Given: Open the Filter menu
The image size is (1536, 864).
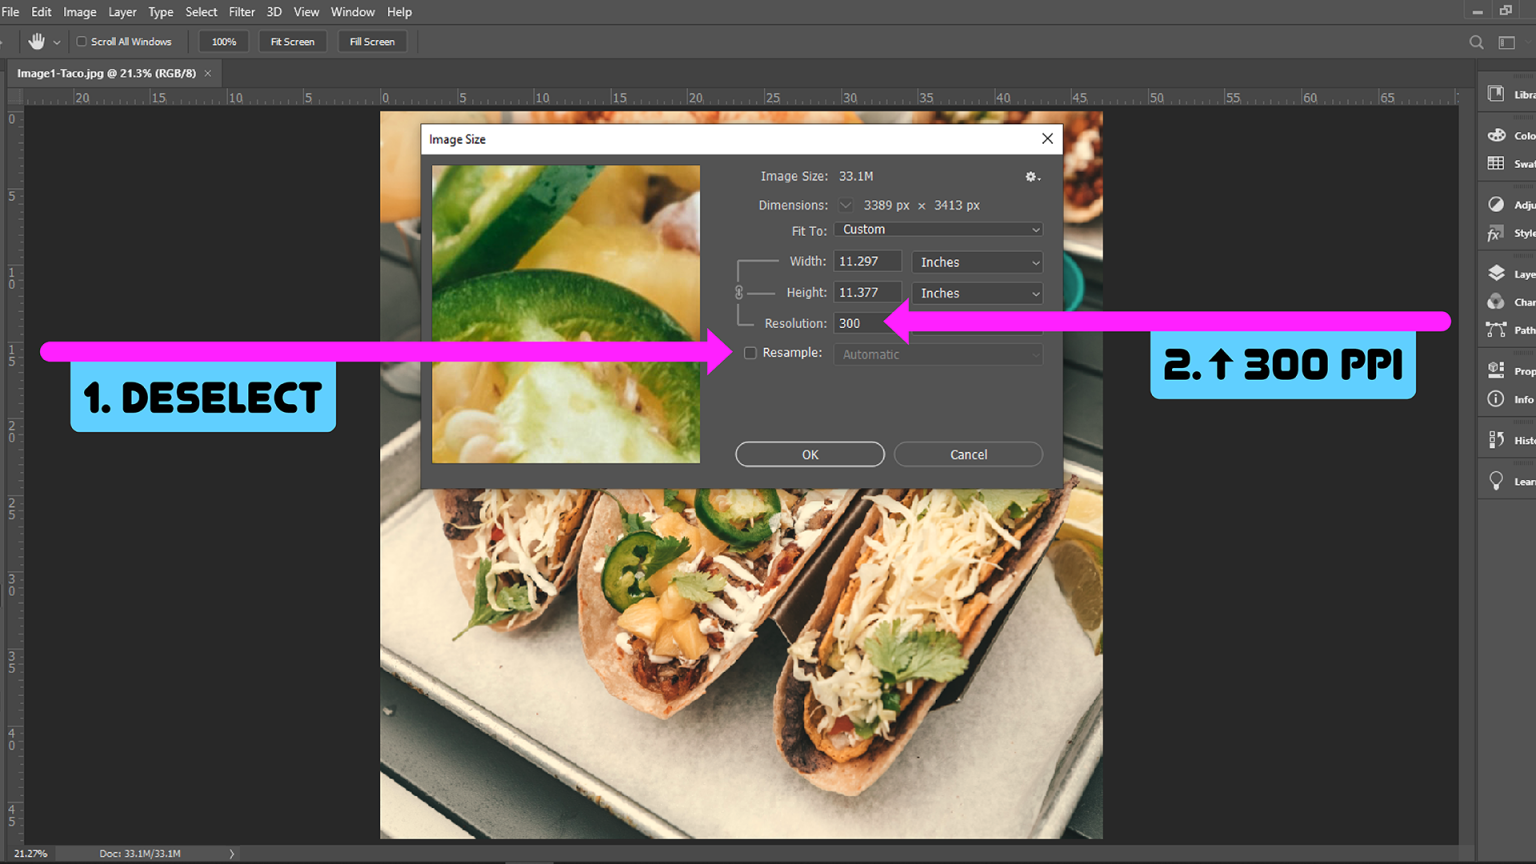Looking at the screenshot, I should tap(241, 12).
